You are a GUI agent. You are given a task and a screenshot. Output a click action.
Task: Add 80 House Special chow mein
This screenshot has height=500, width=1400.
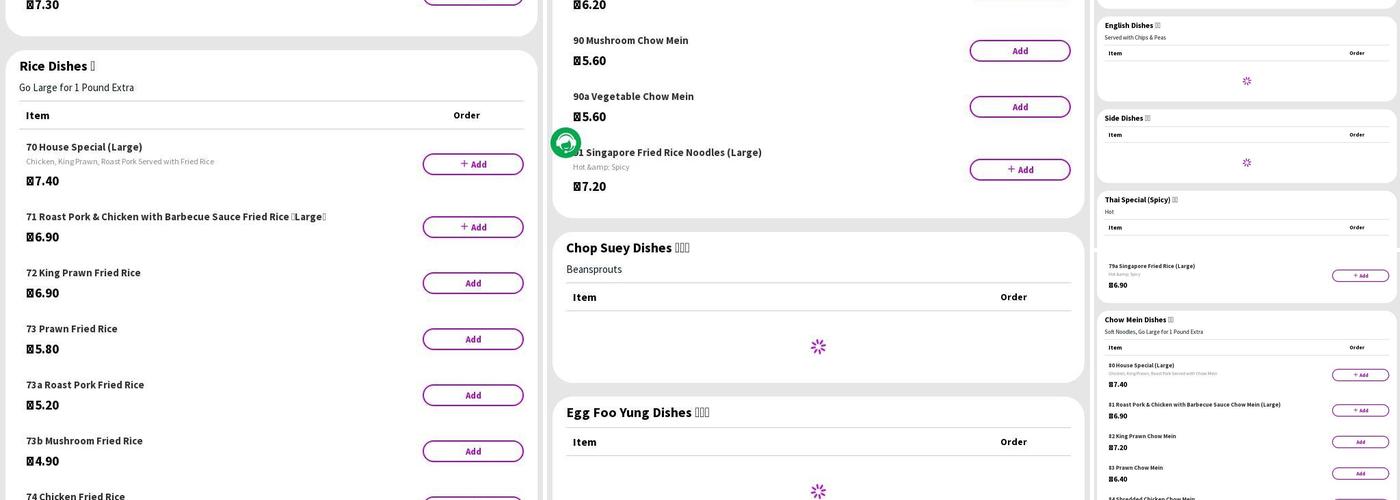[1360, 375]
